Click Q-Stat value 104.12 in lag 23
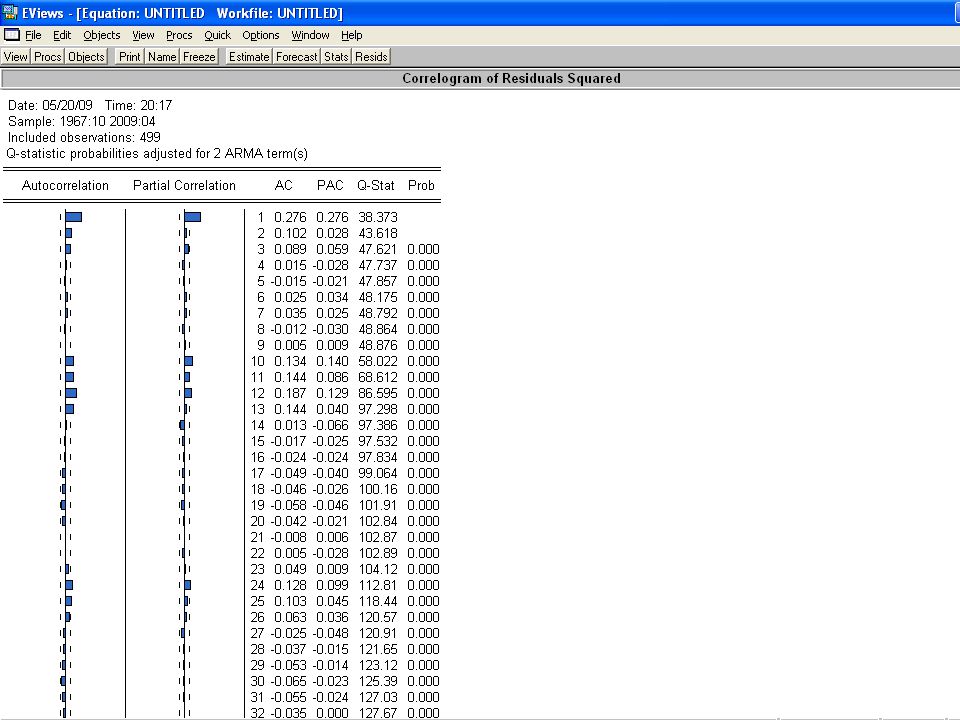 (x=378, y=569)
